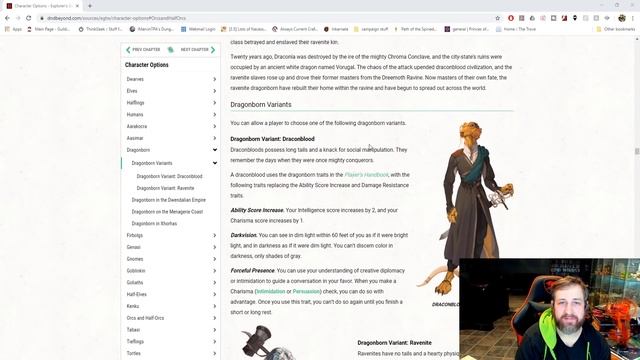This screenshot has width=640, height=360.
Task: Expand the Firbolgs section chevron
Action: tap(214, 236)
